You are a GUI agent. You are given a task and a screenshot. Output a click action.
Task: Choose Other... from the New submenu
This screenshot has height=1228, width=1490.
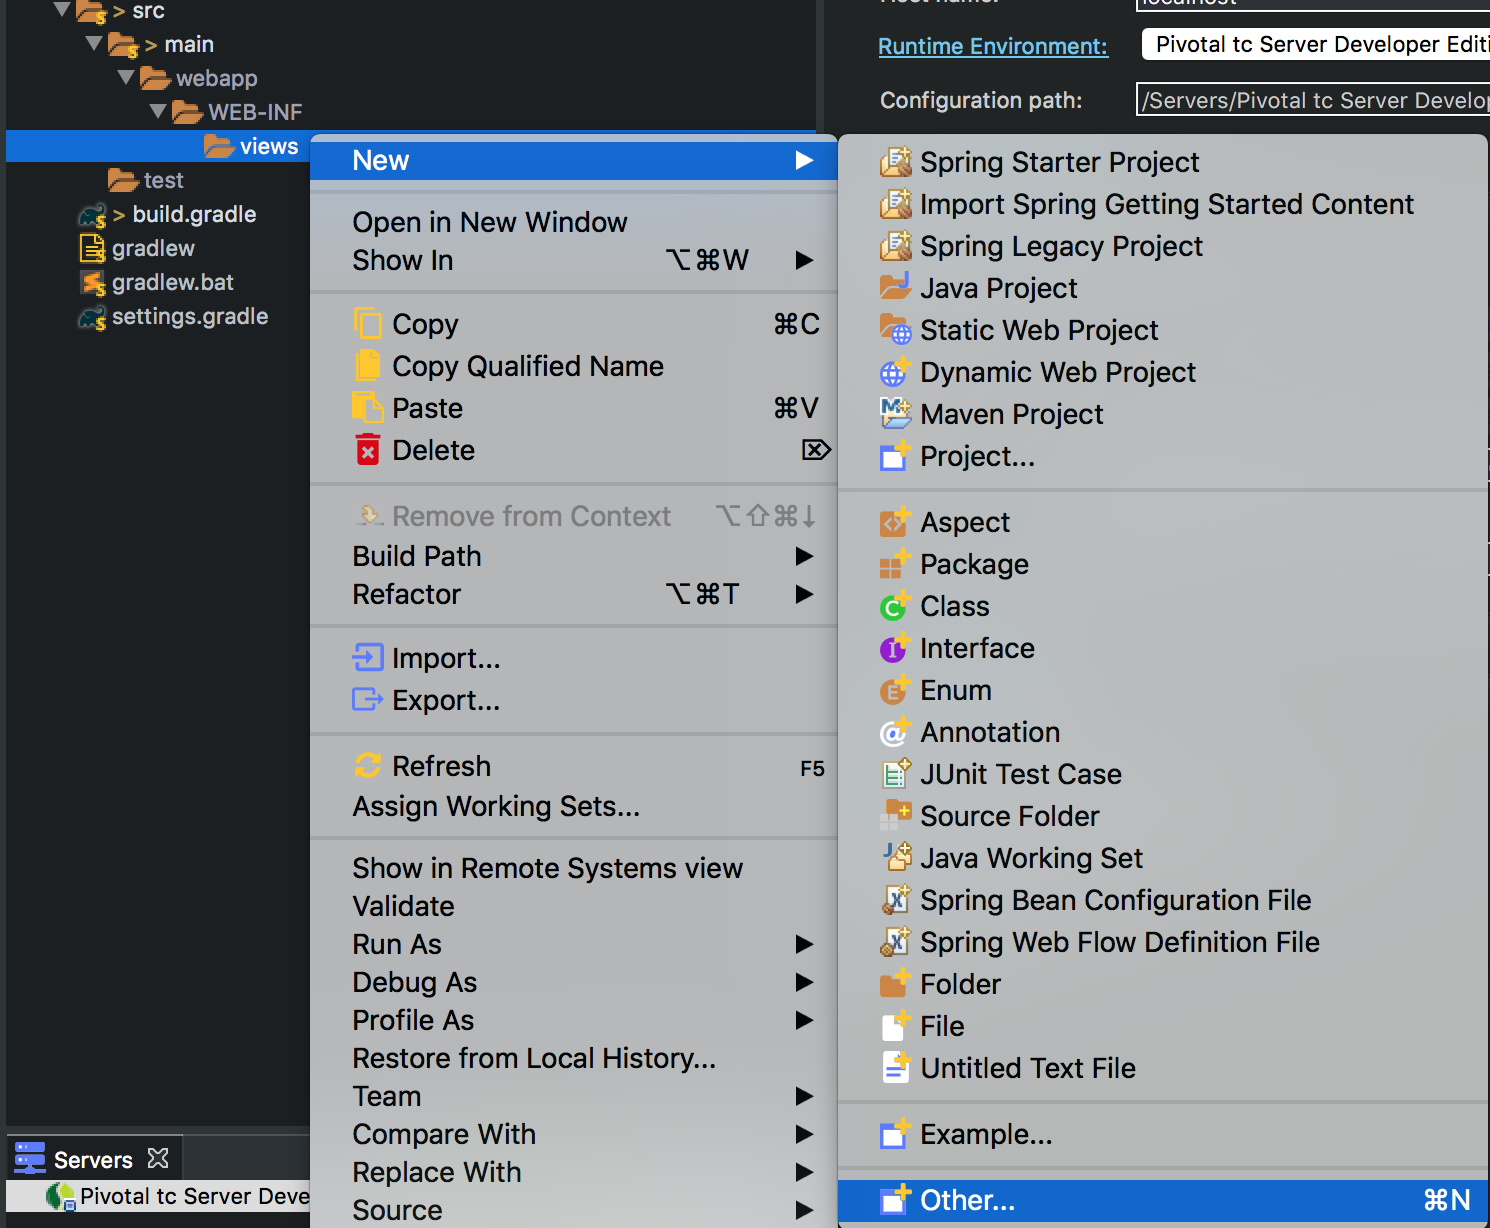click(967, 1200)
